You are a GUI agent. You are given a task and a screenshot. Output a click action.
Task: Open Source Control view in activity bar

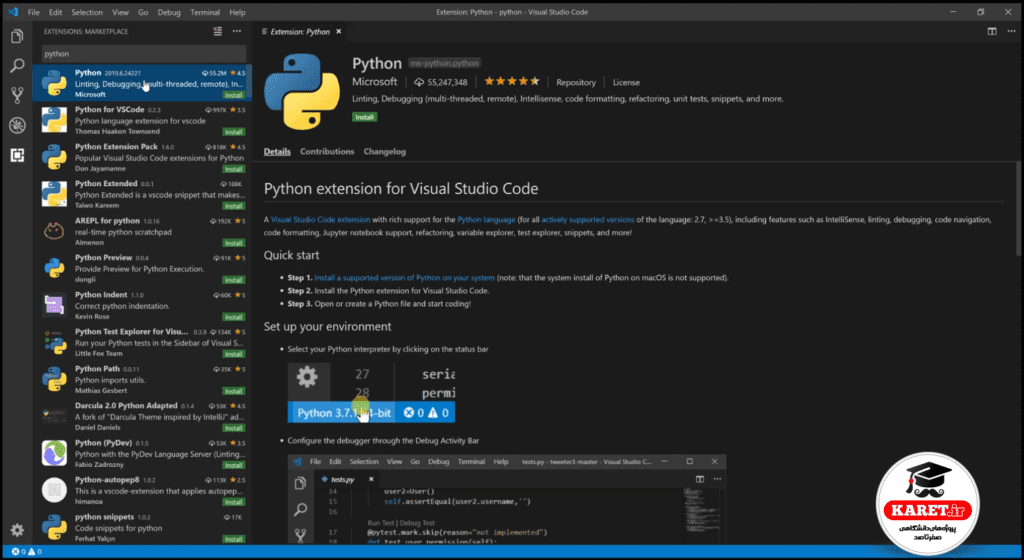click(17, 95)
